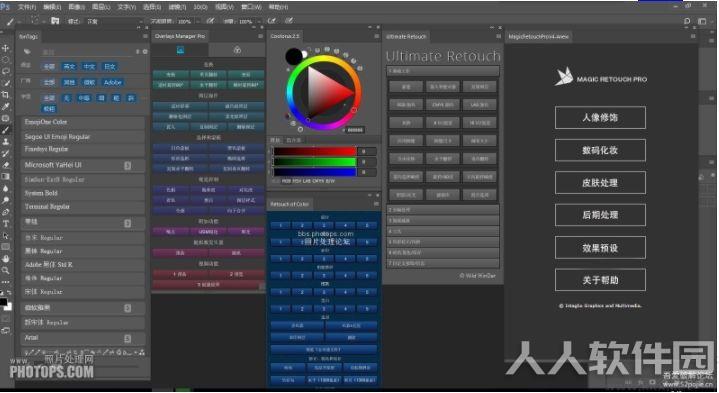The width and height of the screenshot is (719, 393).
Task: Select the Pen tool
Action: (x=6, y=212)
